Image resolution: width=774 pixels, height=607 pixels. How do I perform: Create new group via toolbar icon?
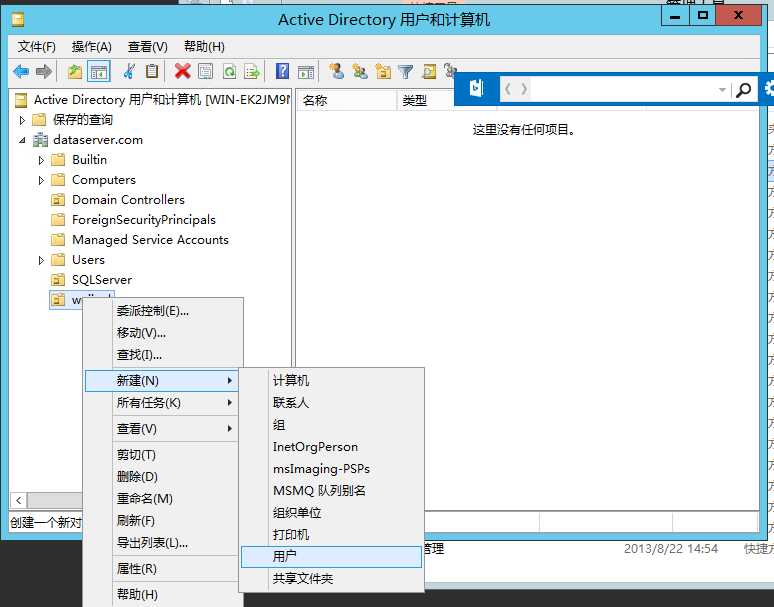360,72
